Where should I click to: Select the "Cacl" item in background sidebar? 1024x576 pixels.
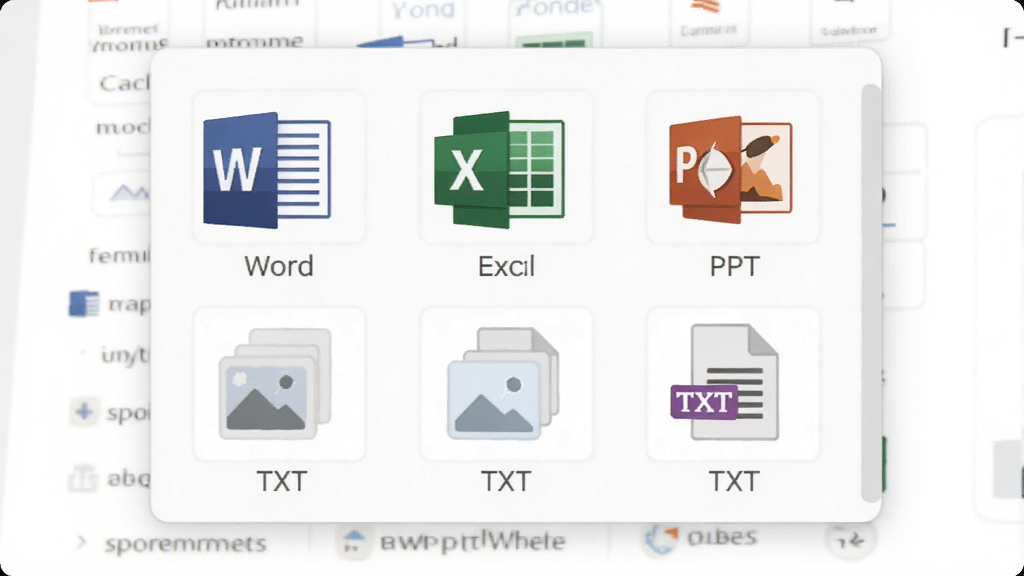(x=124, y=84)
